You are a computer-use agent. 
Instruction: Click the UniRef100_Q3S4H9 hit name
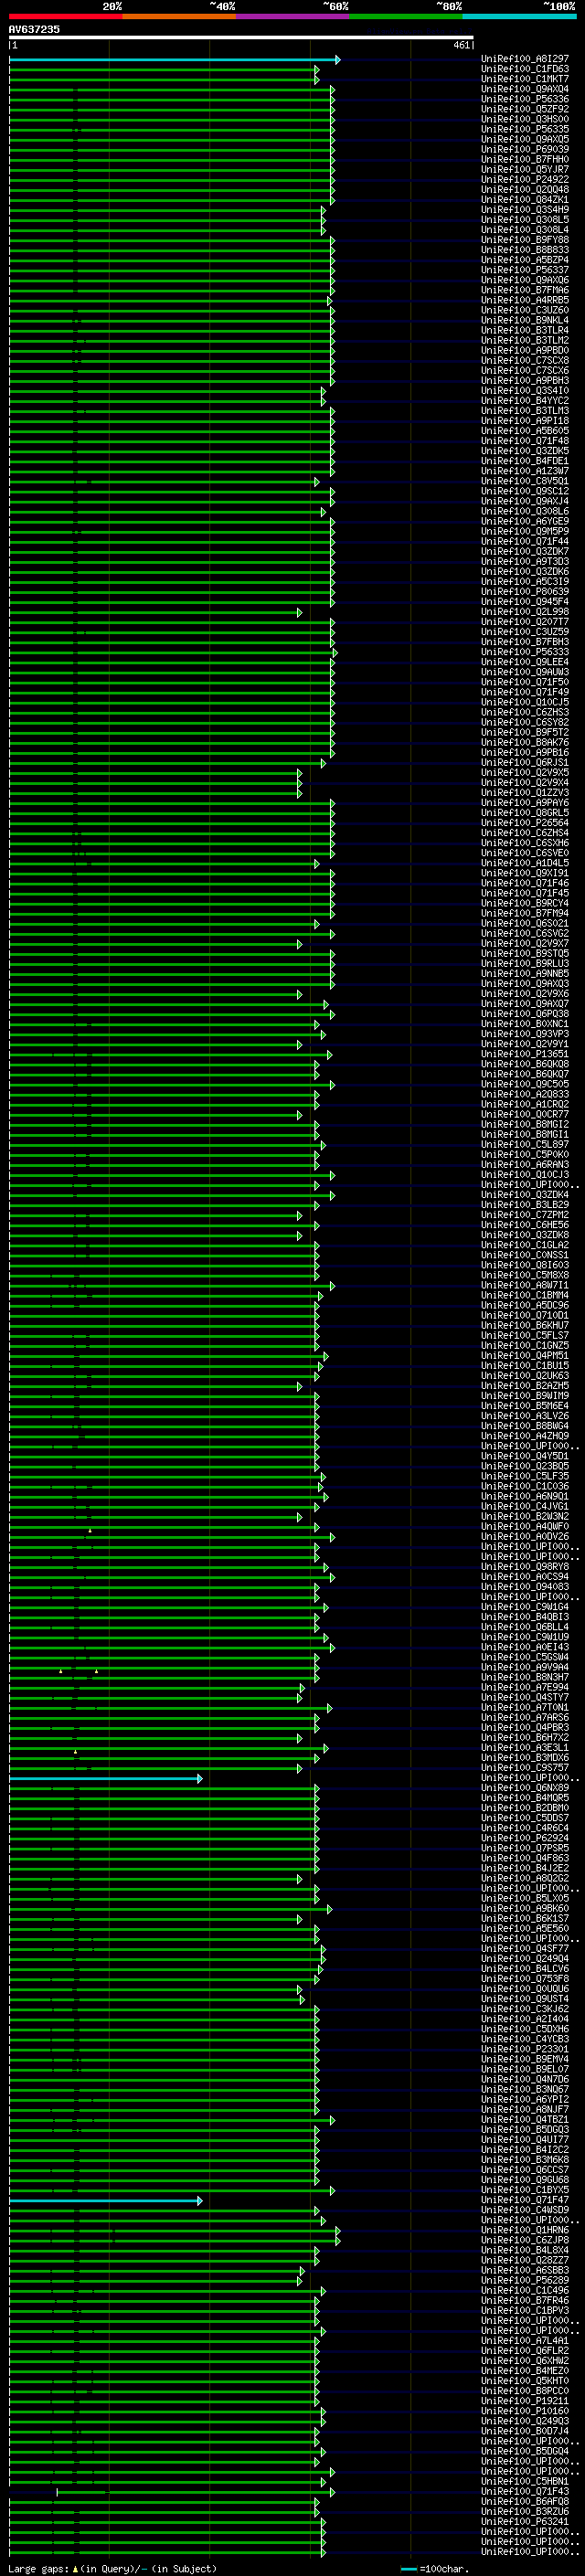pos(525,210)
